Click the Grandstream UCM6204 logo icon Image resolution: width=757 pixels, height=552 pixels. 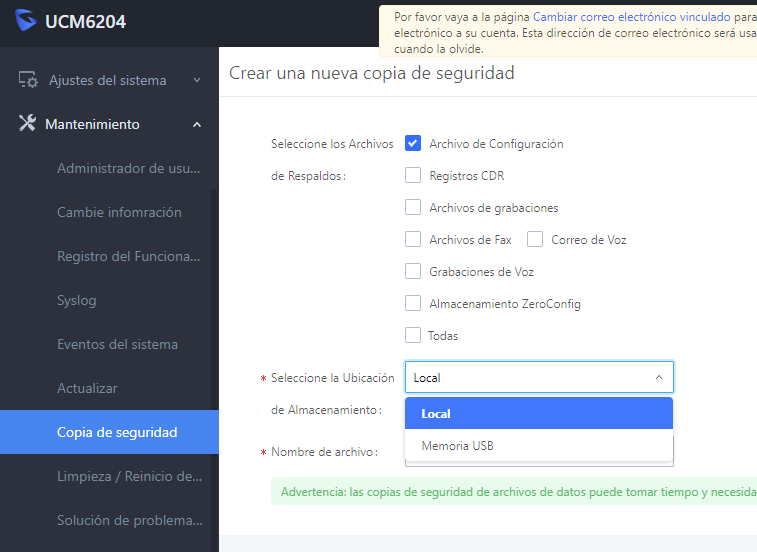25,20
